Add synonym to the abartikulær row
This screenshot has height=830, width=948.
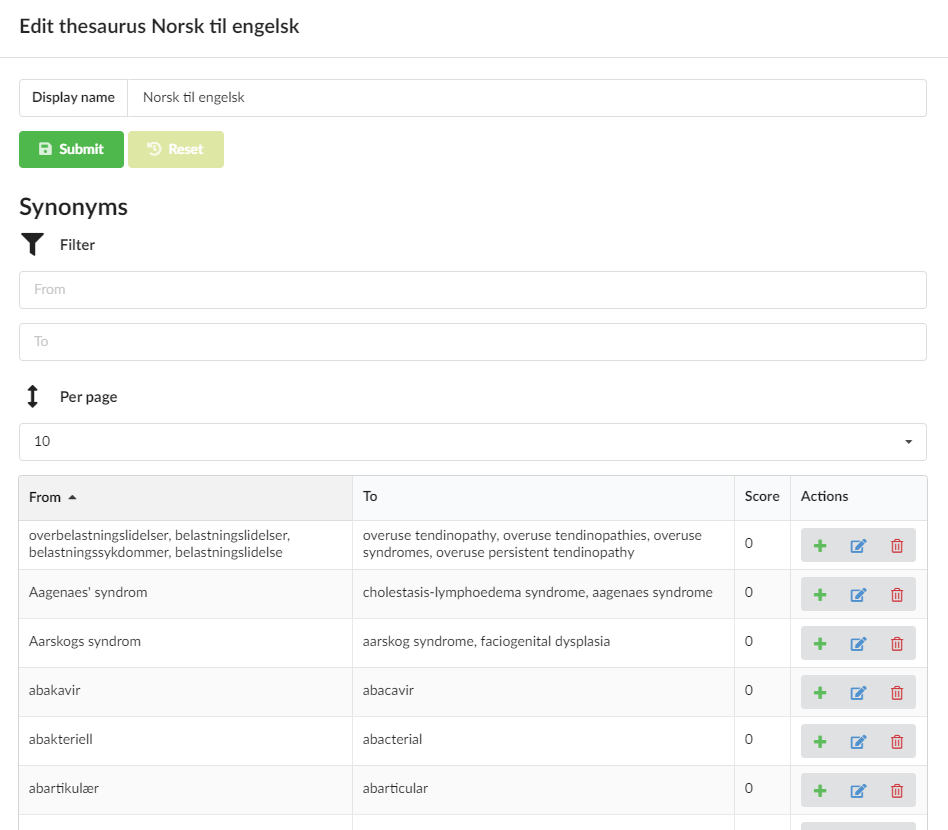(x=820, y=791)
